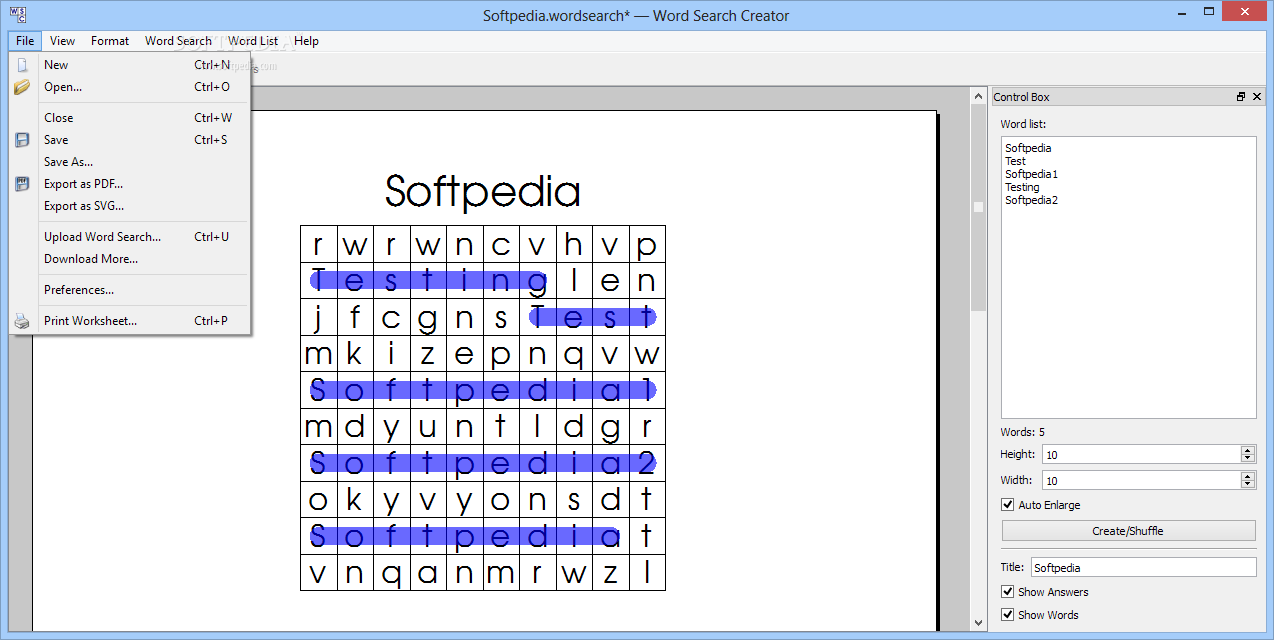The width and height of the screenshot is (1274, 640).
Task: Select 'Softpedia' in the word list
Action: click(1028, 148)
